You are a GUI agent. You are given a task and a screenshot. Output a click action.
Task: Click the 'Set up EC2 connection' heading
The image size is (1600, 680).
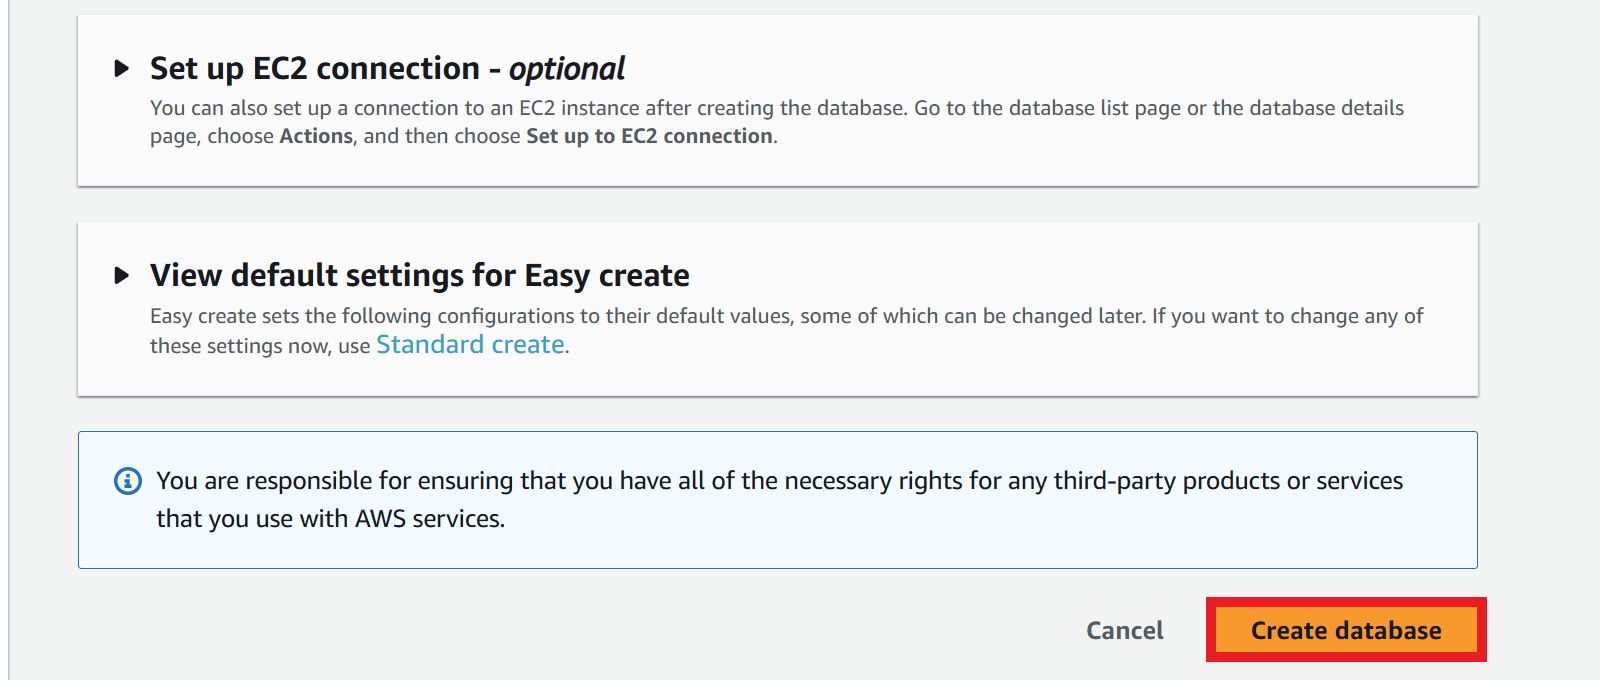[314, 69]
